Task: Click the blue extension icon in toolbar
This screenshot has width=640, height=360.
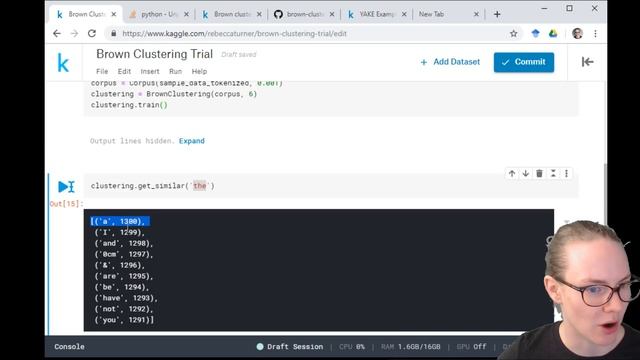Action: (536, 33)
